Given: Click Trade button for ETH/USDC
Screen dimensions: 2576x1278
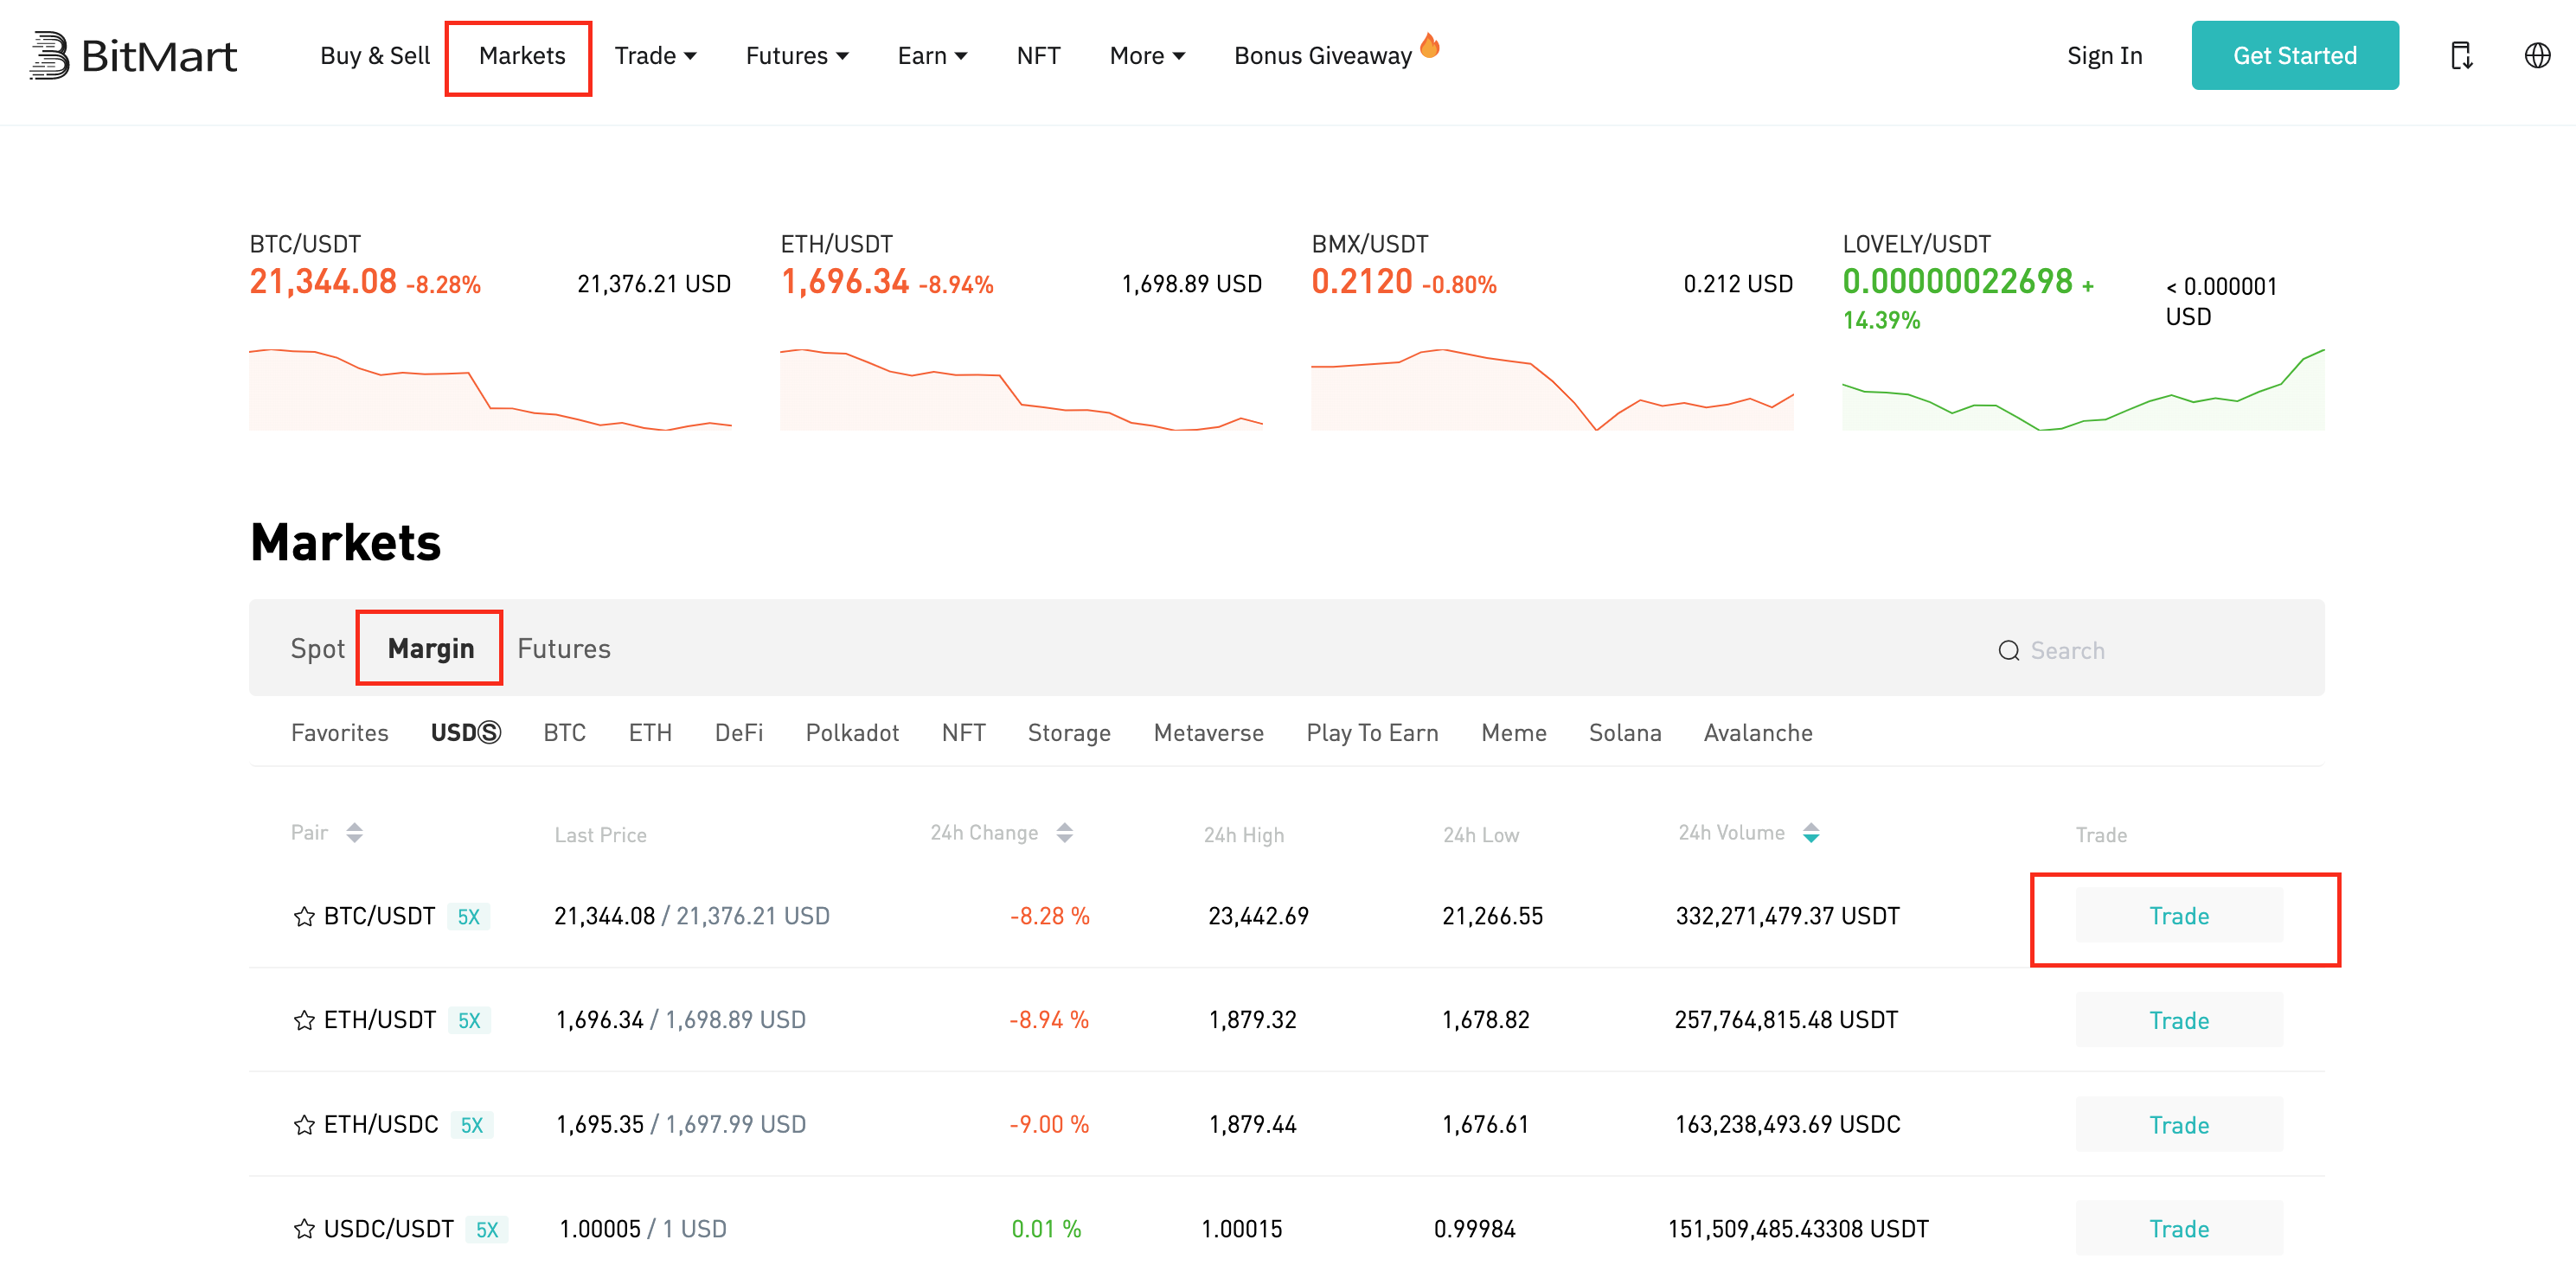Looking at the screenshot, I should click(x=2179, y=1125).
